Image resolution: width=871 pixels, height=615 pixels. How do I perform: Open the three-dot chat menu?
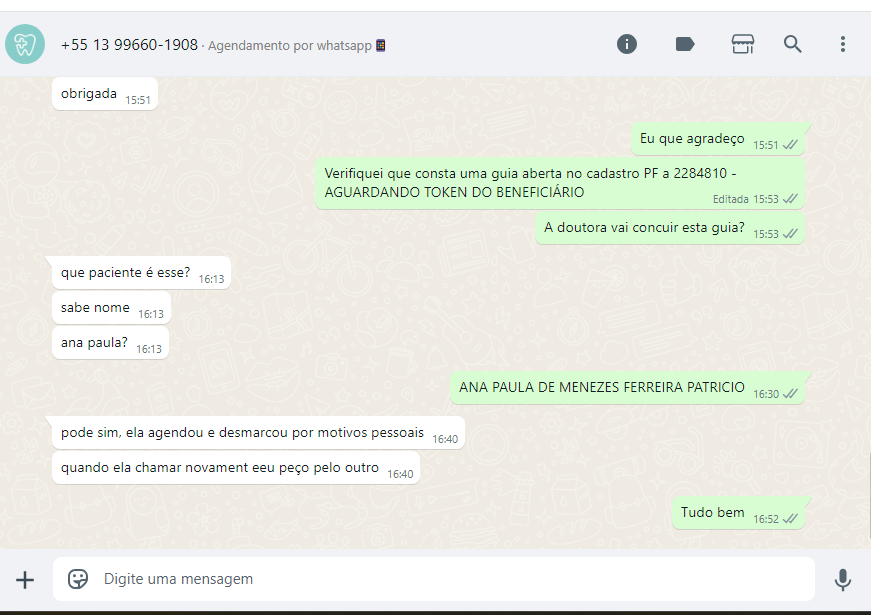coord(843,44)
